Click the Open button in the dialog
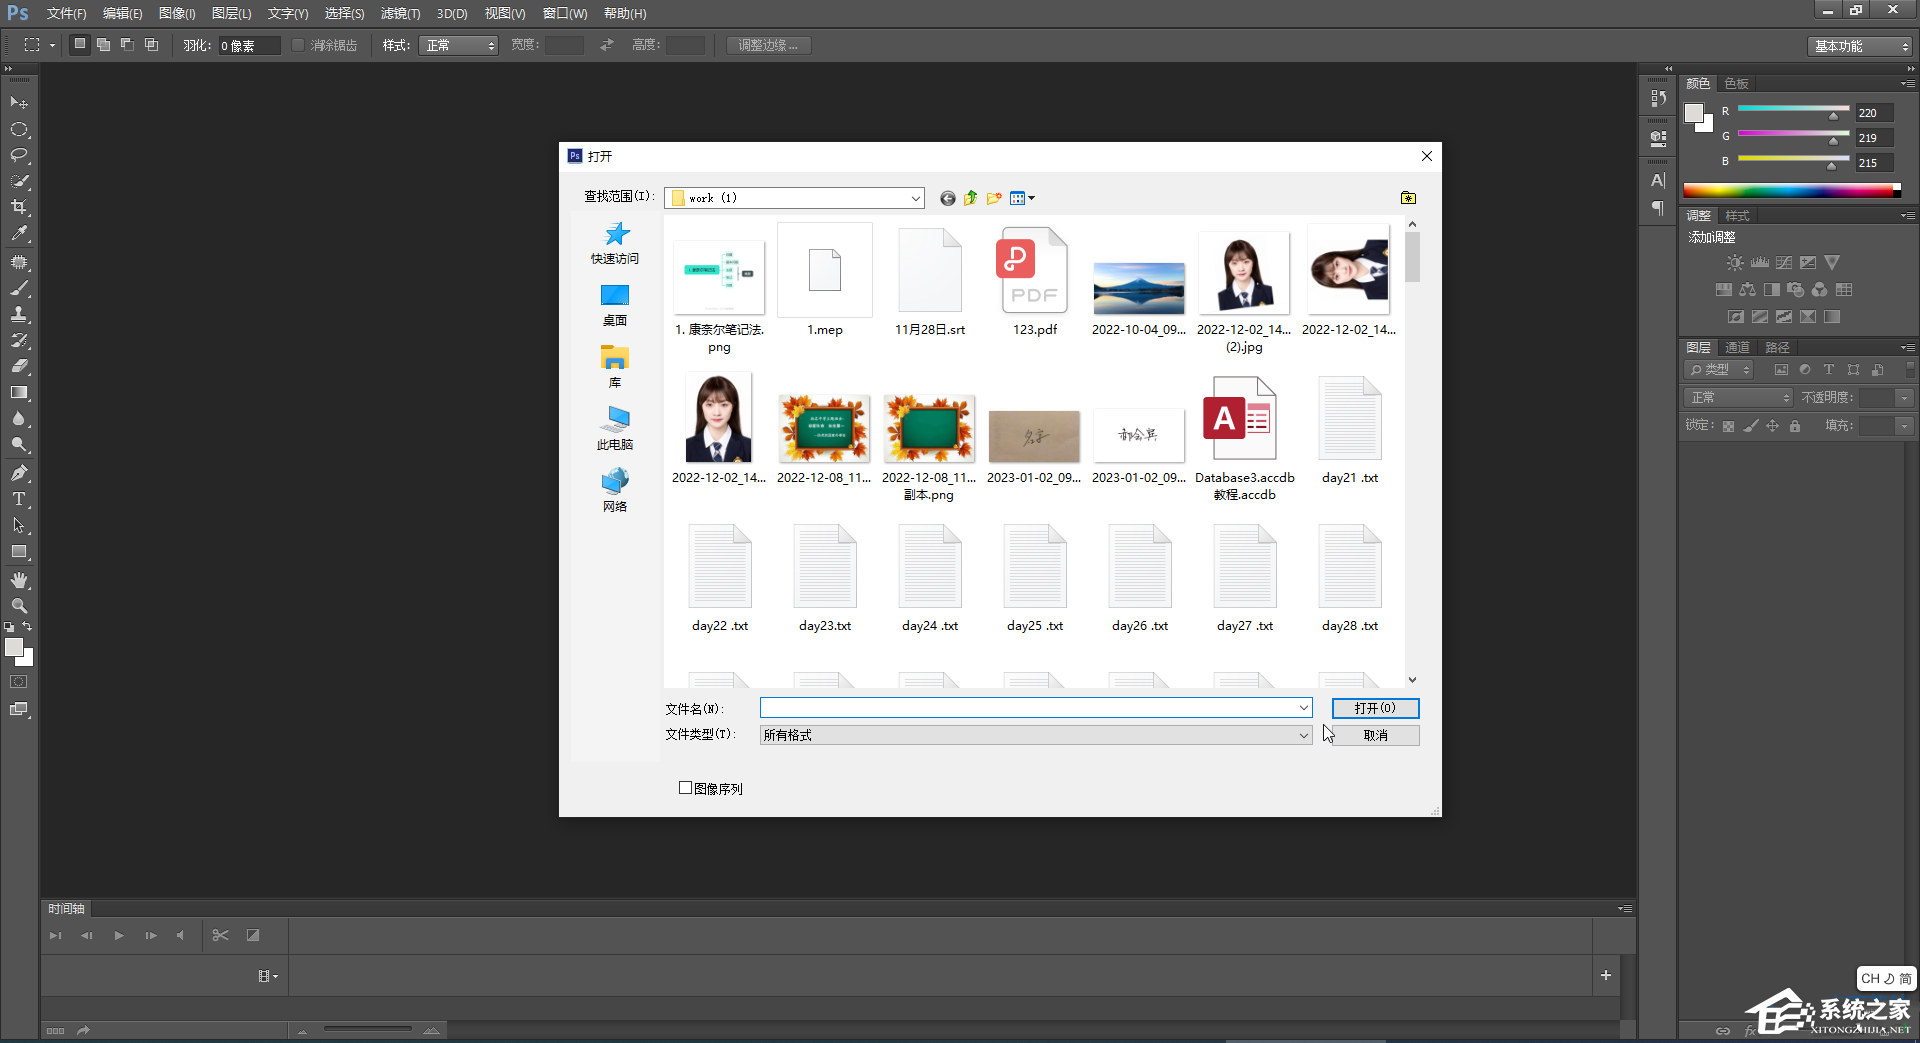 click(1375, 708)
